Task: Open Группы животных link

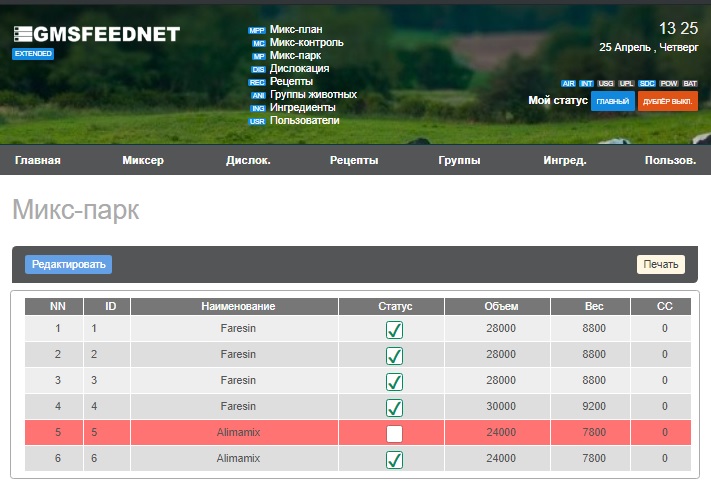Action: click(x=313, y=94)
